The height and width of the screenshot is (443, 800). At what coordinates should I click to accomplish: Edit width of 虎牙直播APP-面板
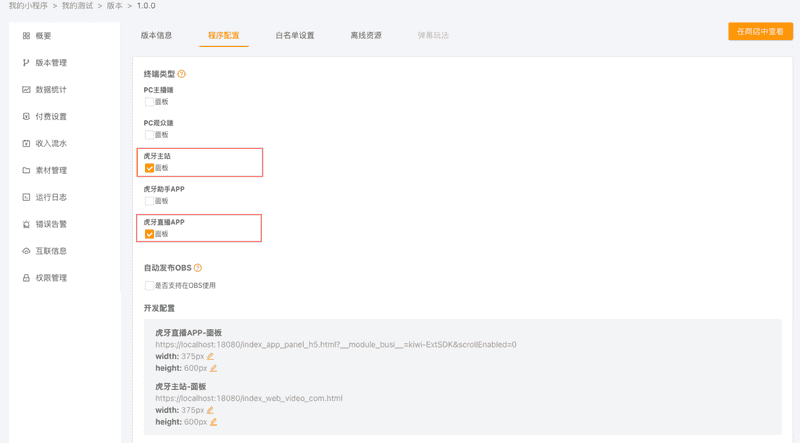click(x=210, y=356)
